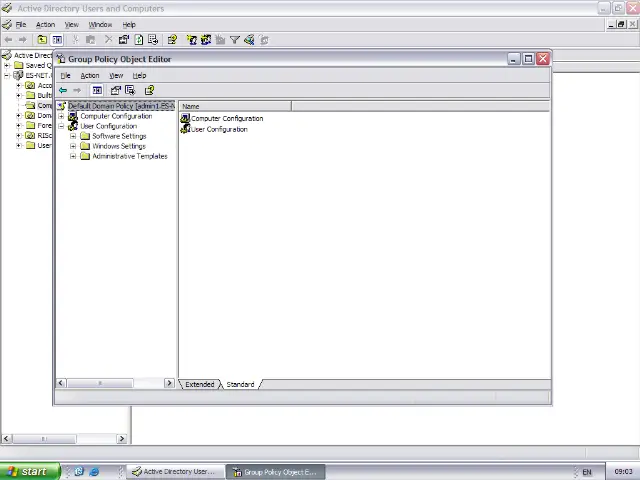This screenshot has height=480, width=640.
Task: Expand the Builtin folder node in Active Directory tree
Action: tap(18, 96)
